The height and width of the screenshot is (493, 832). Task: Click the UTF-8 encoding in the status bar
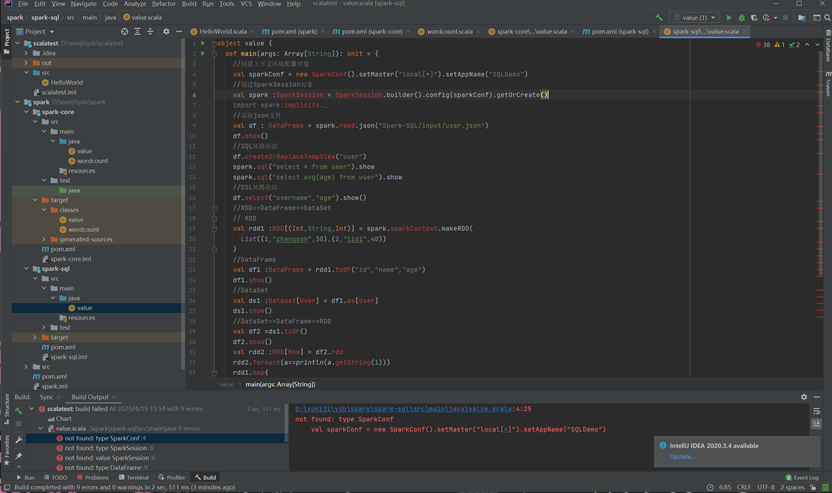tap(765, 487)
